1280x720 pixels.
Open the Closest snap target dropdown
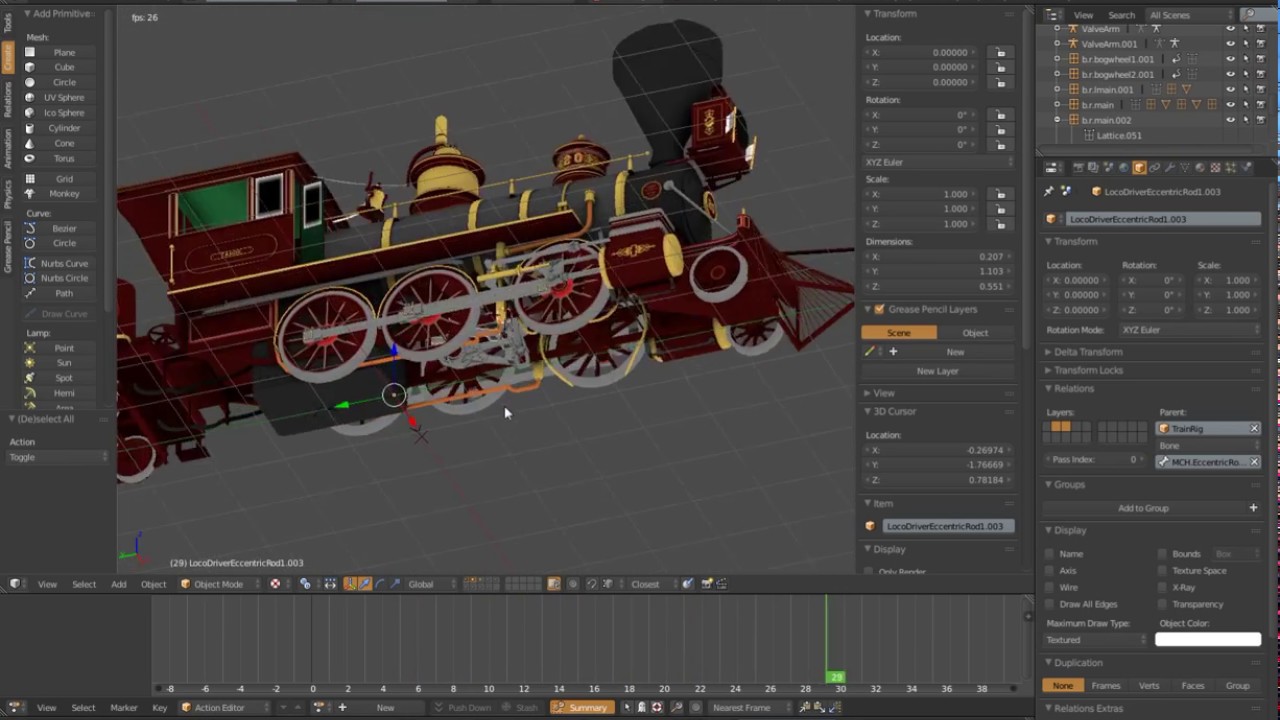(x=651, y=584)
